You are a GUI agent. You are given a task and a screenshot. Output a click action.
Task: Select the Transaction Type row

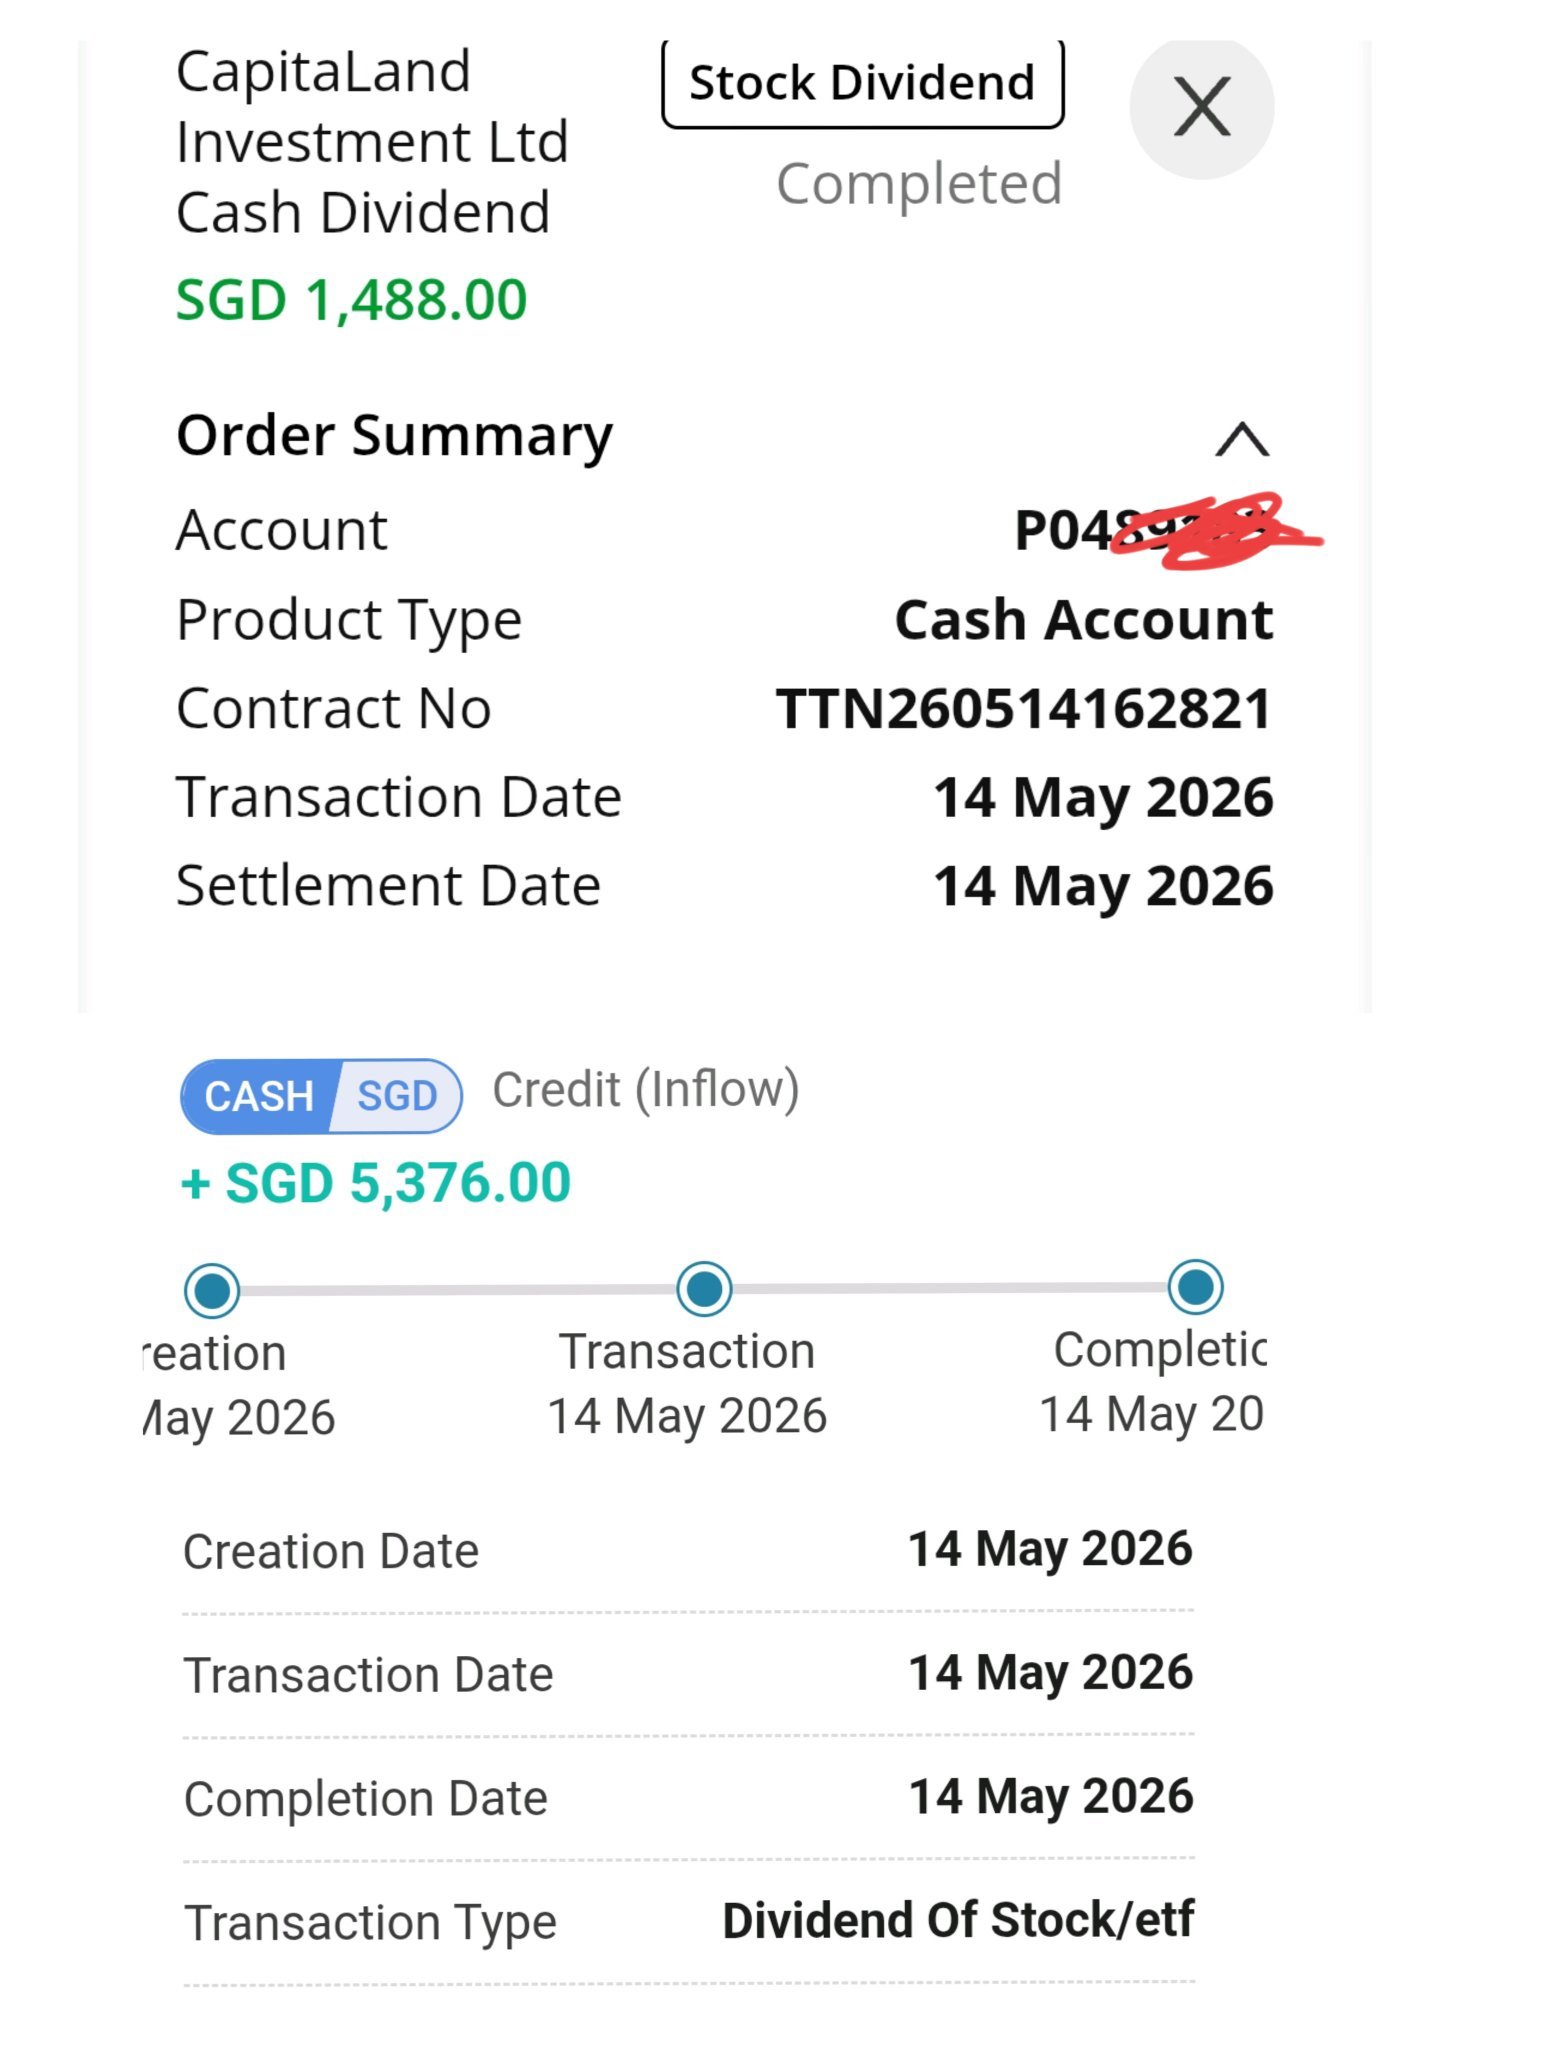[689, 1922]
